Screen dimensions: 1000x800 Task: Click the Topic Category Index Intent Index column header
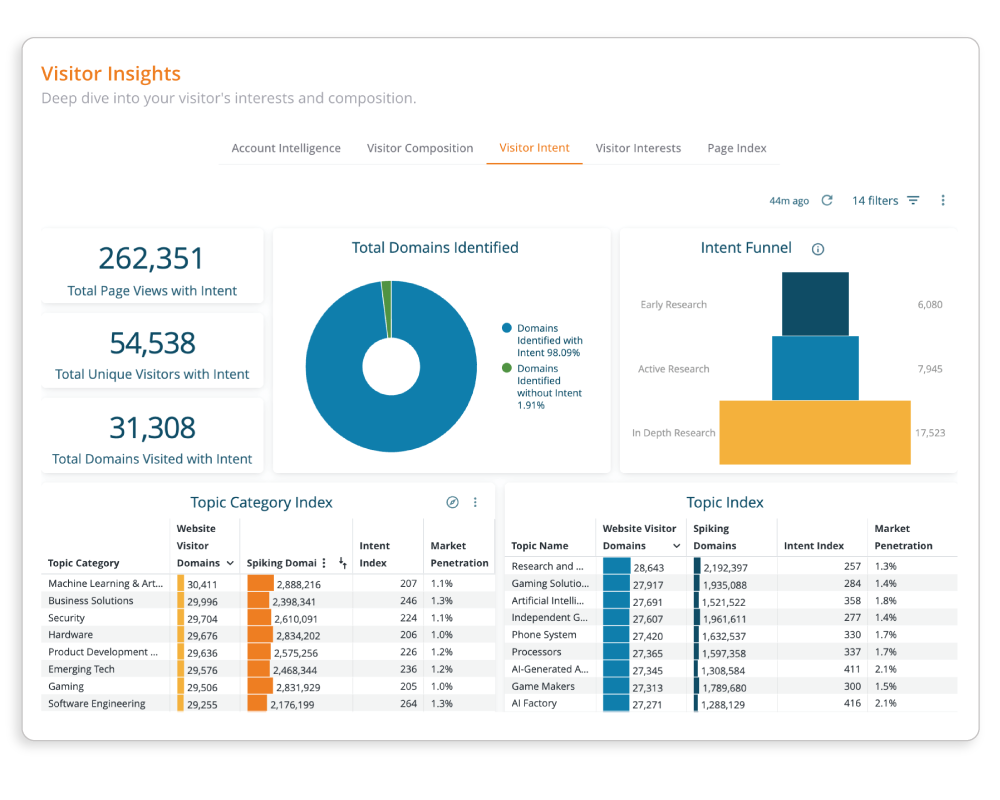(374, 554)
